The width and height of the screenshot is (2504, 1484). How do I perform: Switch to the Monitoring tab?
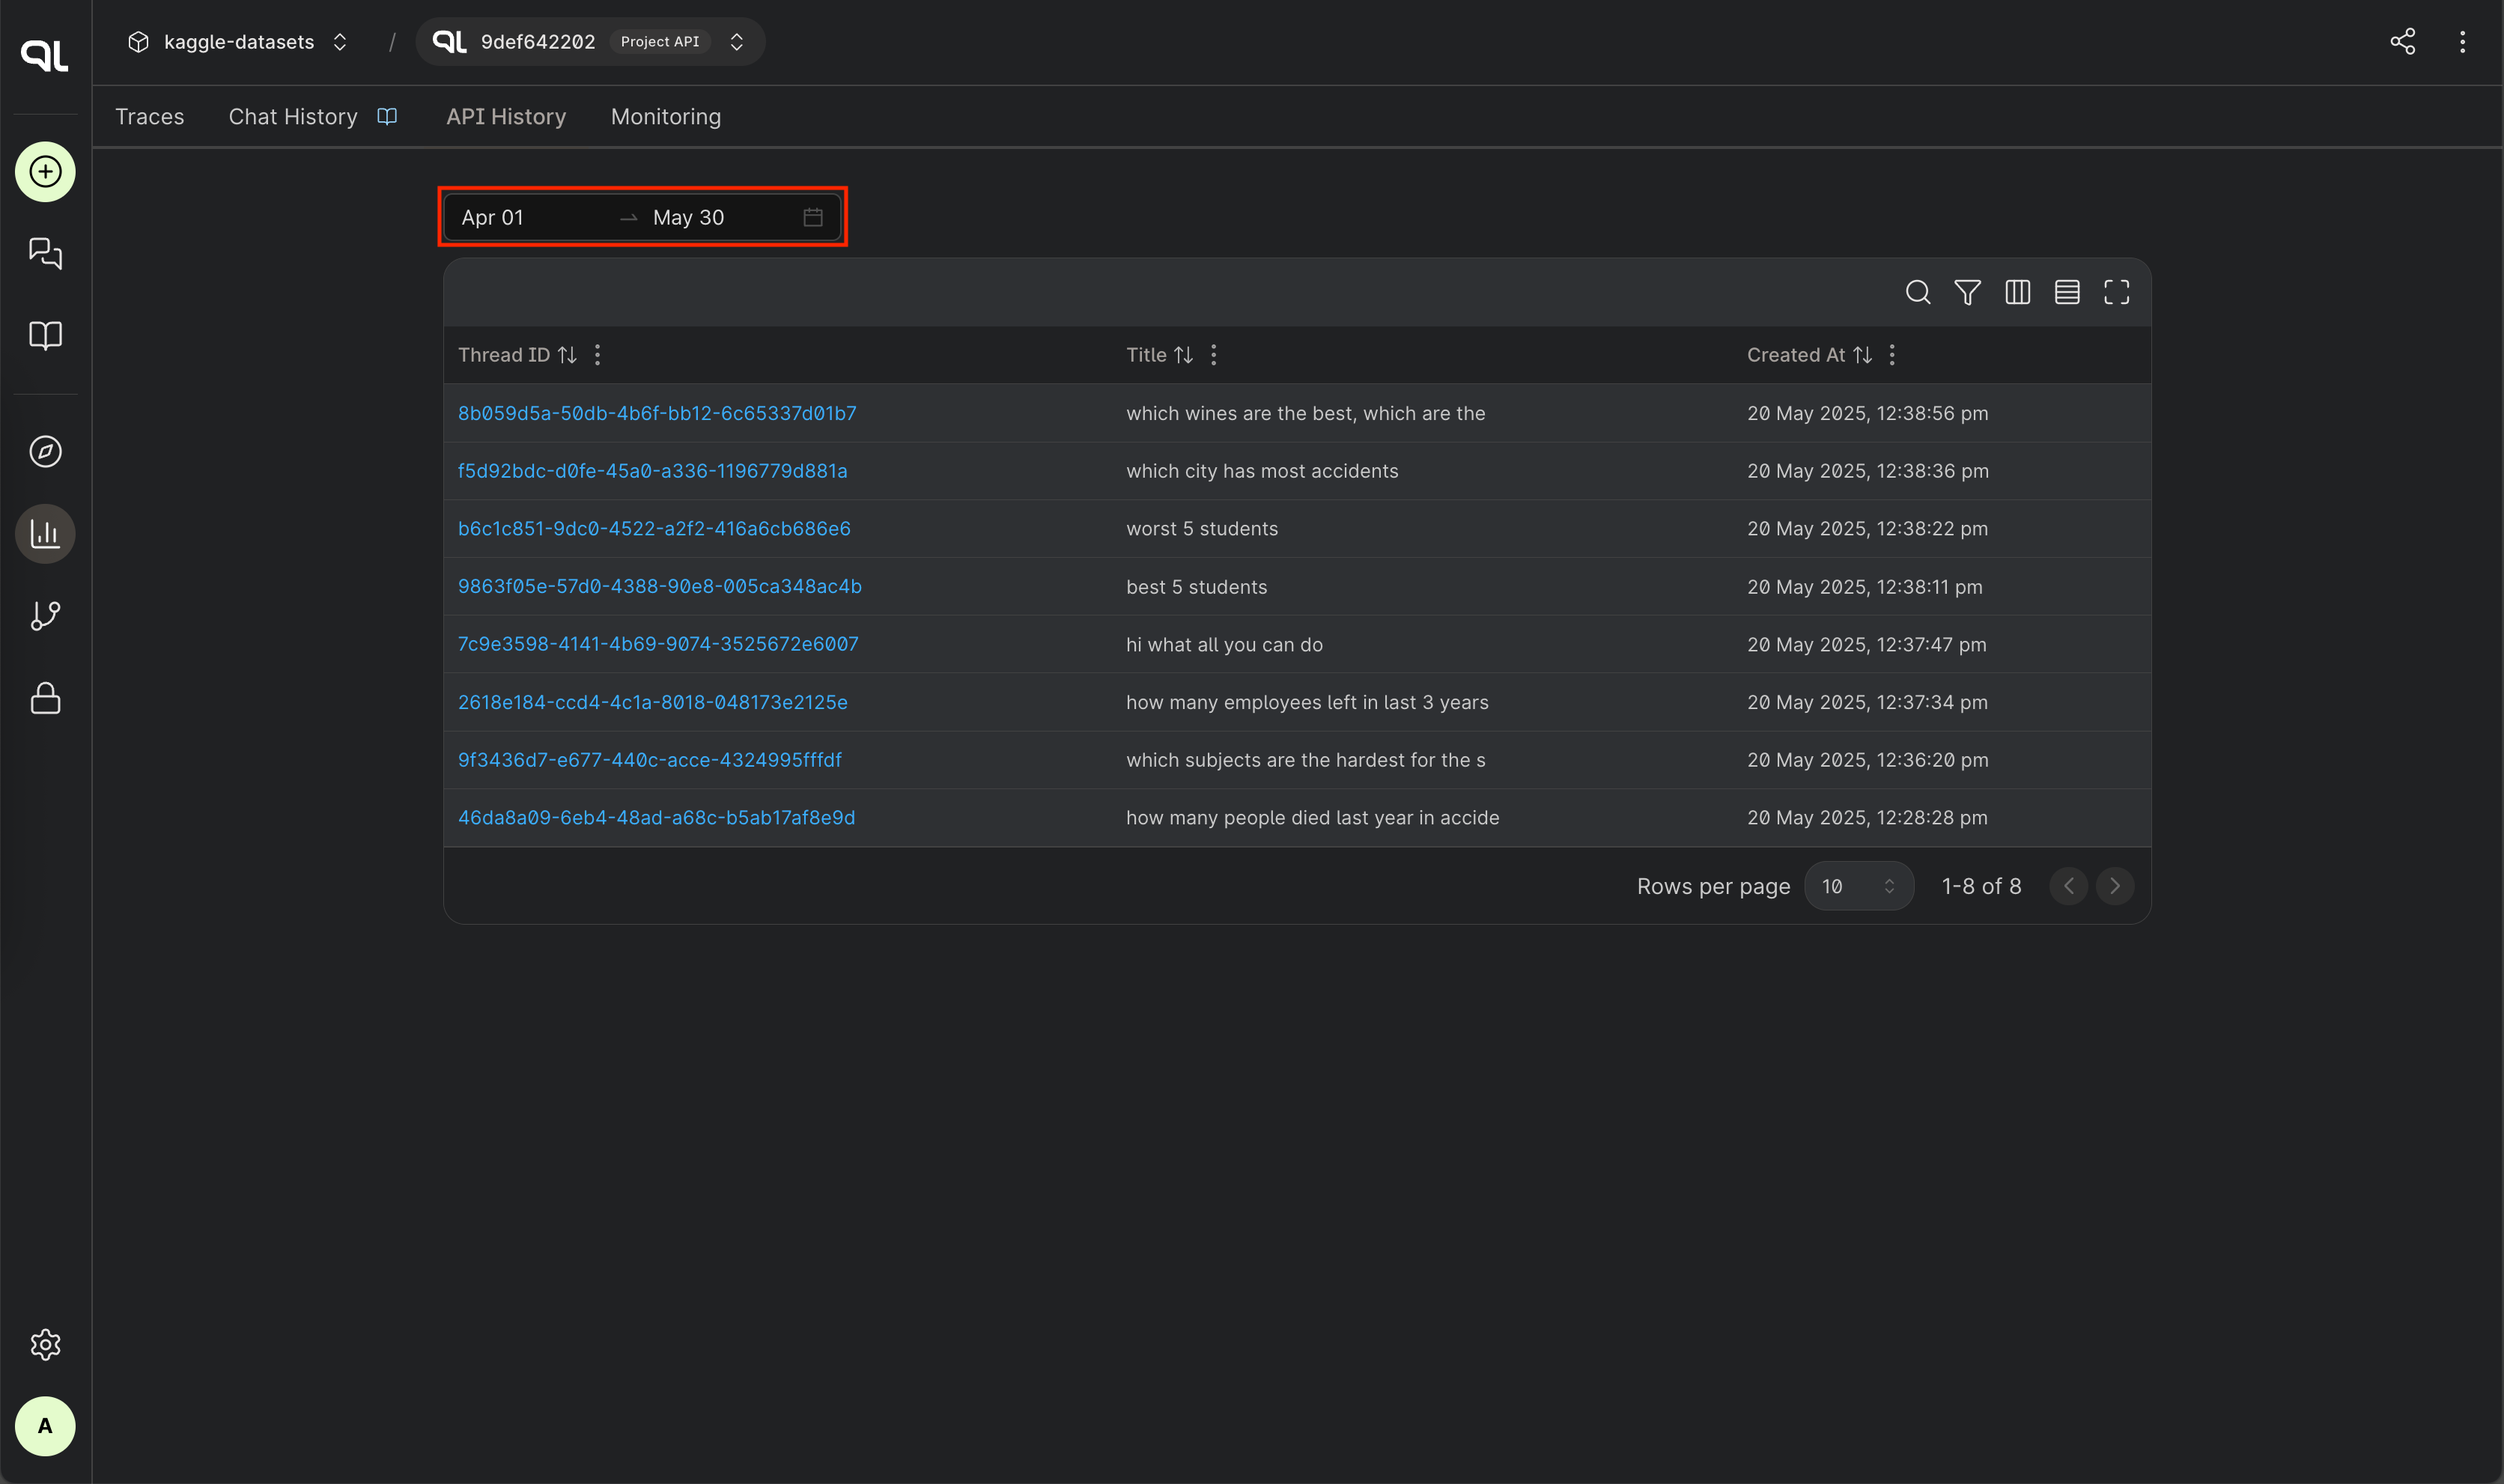click(x=666, y=116)
